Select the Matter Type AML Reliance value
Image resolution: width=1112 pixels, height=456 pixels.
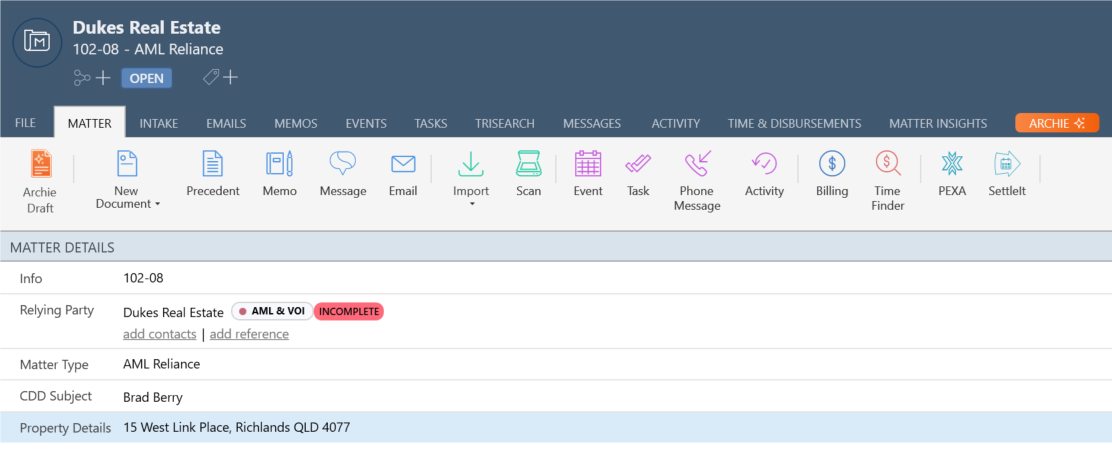coord(162,365)
